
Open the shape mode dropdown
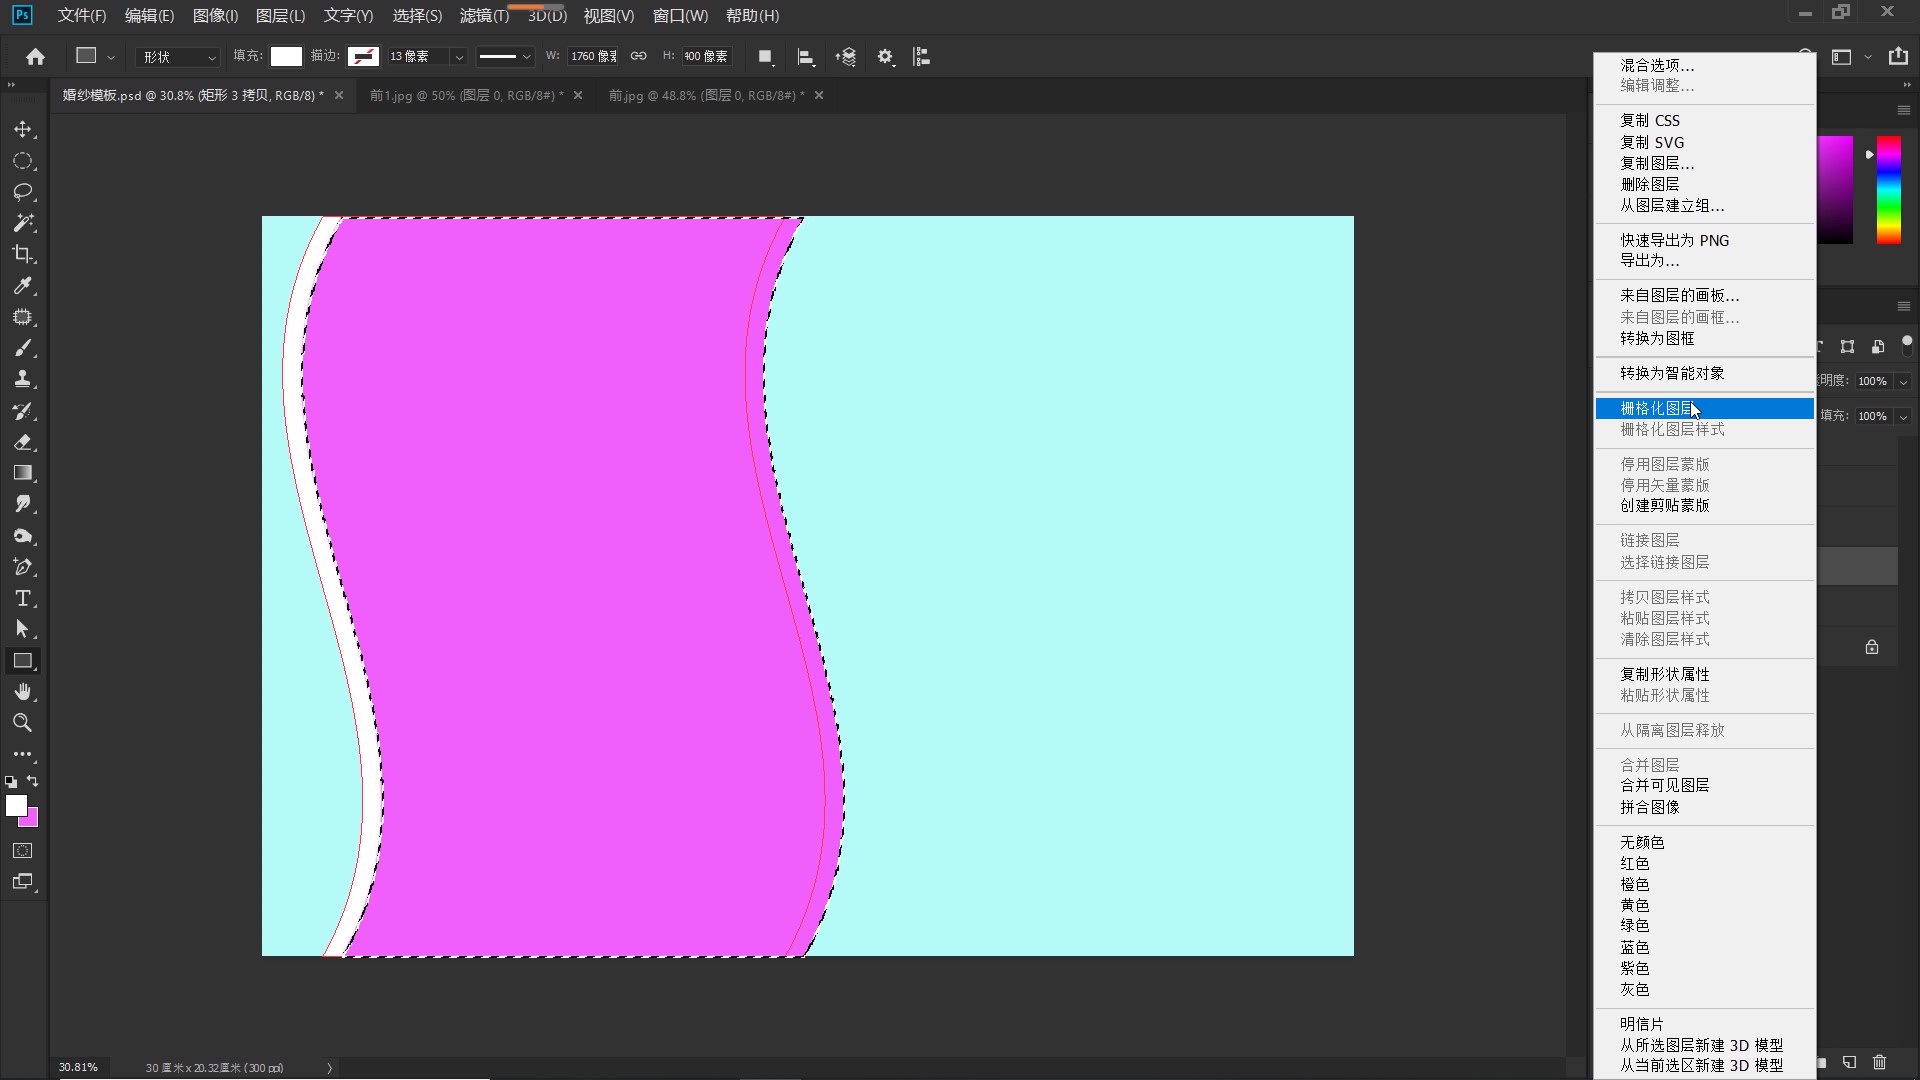[177, 57]
